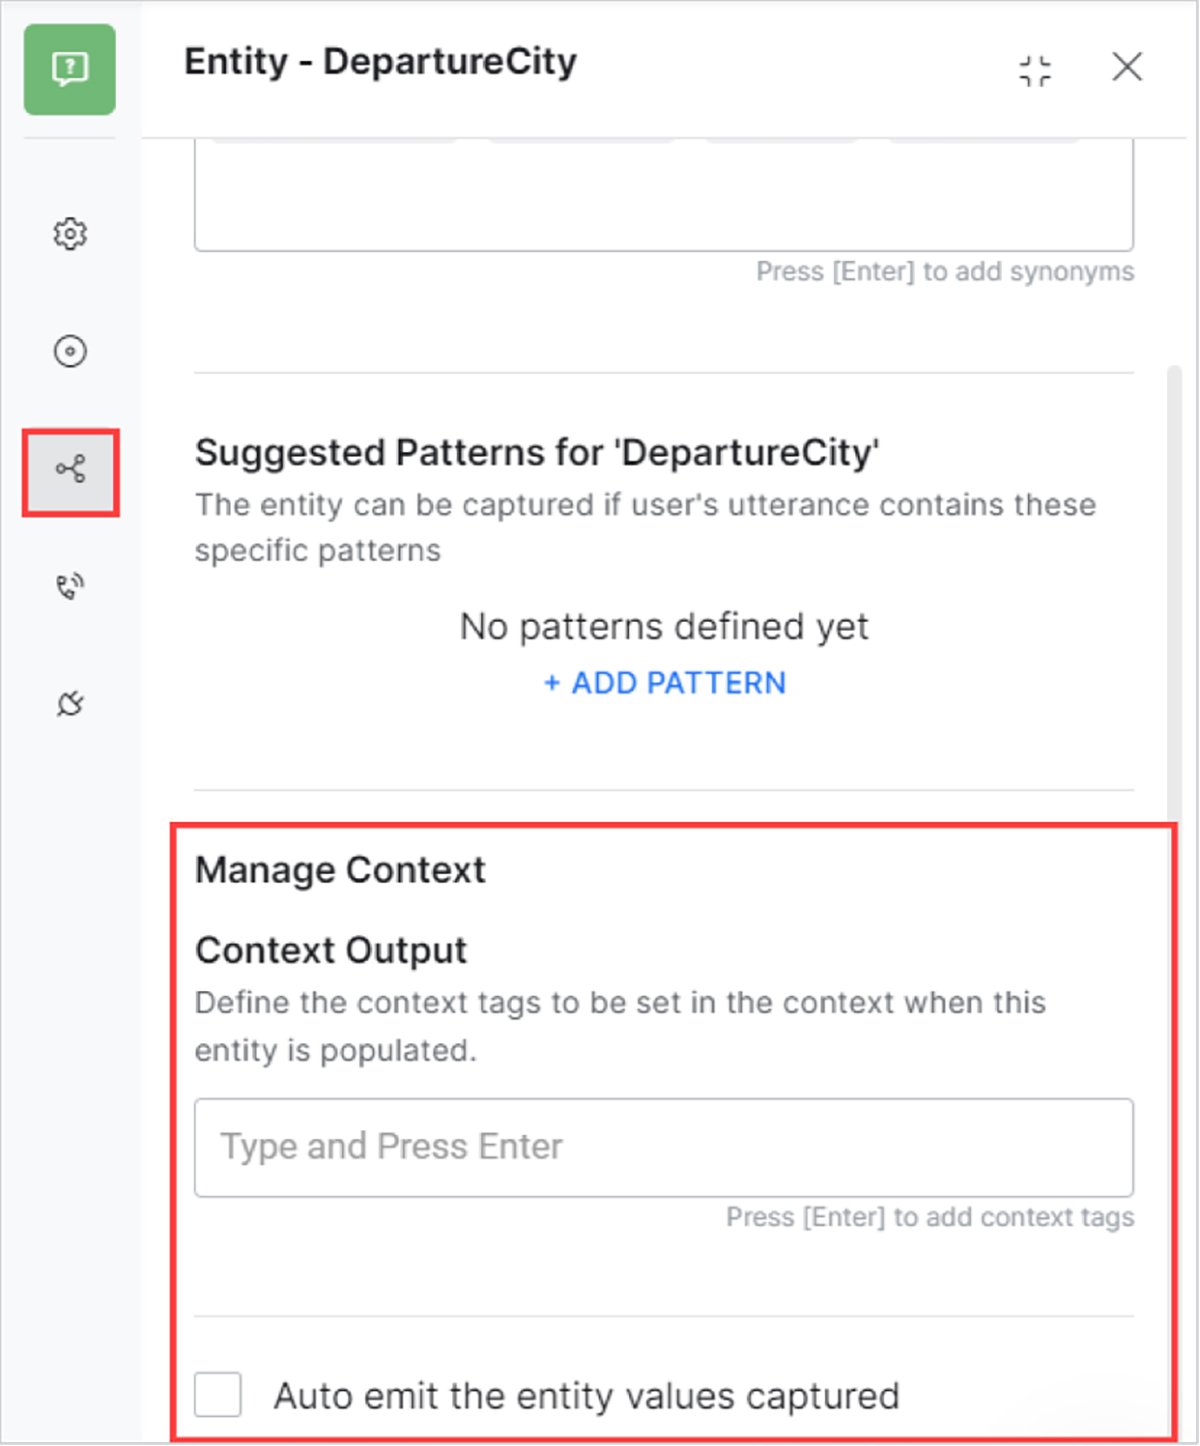The width and height of the screenshot is (1200, 1446).
Task: Click the 'Manage Context' section heading
Action: [x=340, y=870]
